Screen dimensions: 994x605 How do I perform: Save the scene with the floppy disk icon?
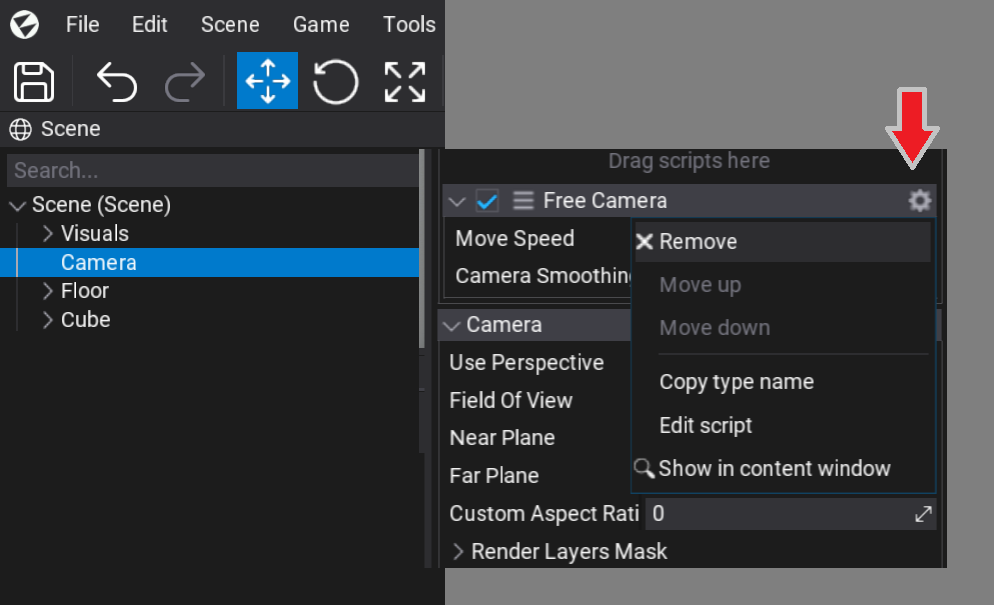pyautogui.click(x=35, y=82)
